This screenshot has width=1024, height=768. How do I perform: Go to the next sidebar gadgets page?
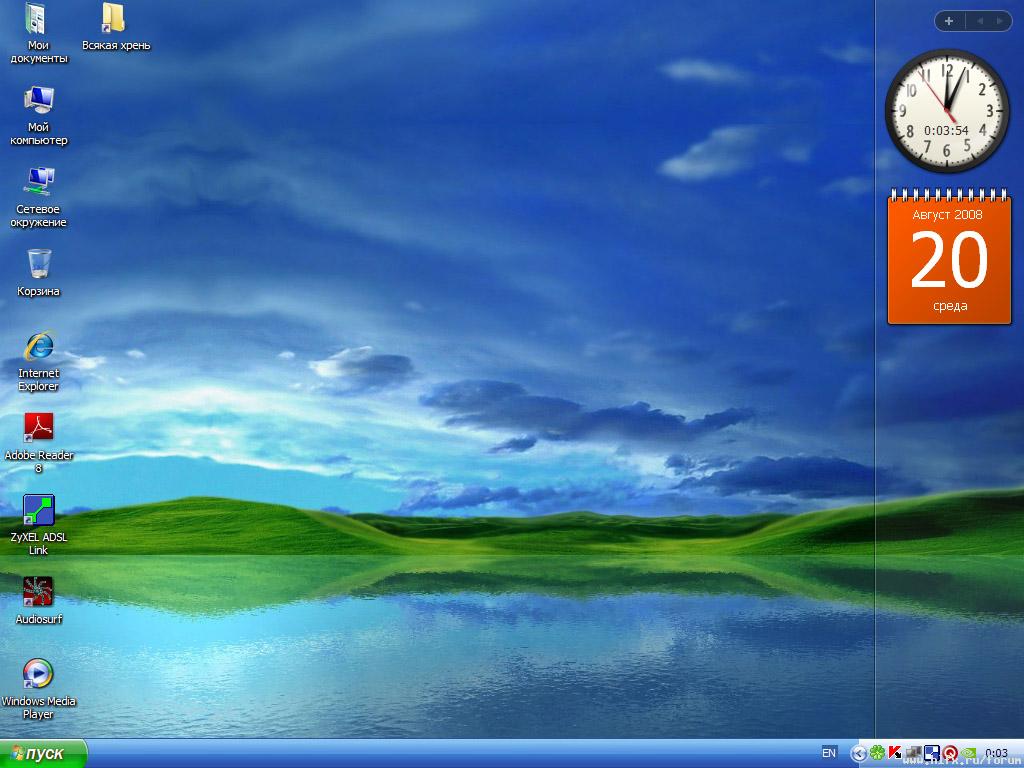tap(999, 21)
